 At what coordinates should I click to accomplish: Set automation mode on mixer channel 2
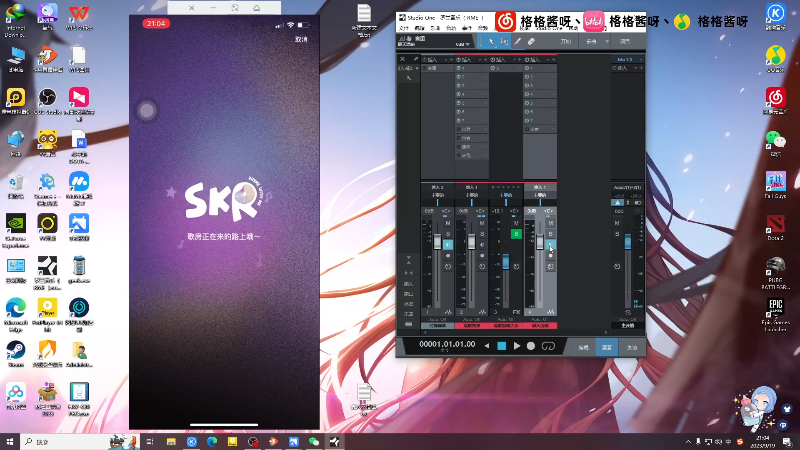(471, 319)
